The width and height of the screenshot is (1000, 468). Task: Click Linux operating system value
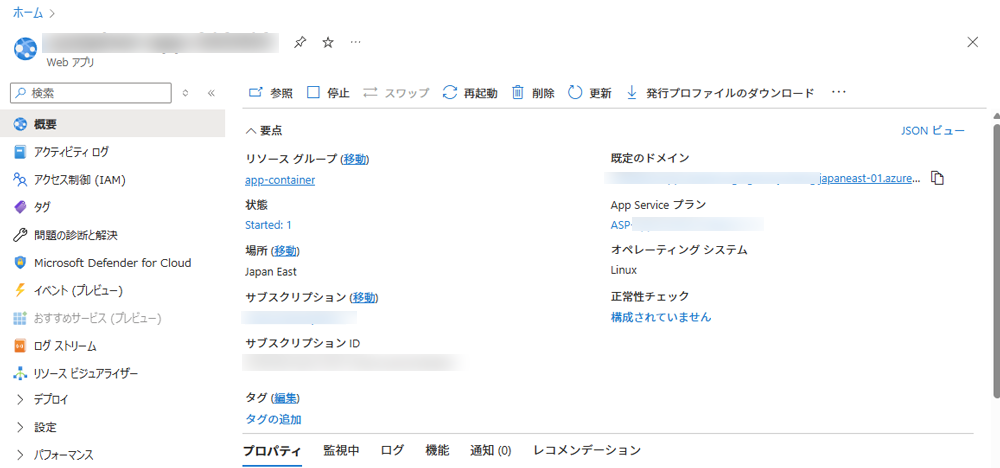click(x=624, y=270)
